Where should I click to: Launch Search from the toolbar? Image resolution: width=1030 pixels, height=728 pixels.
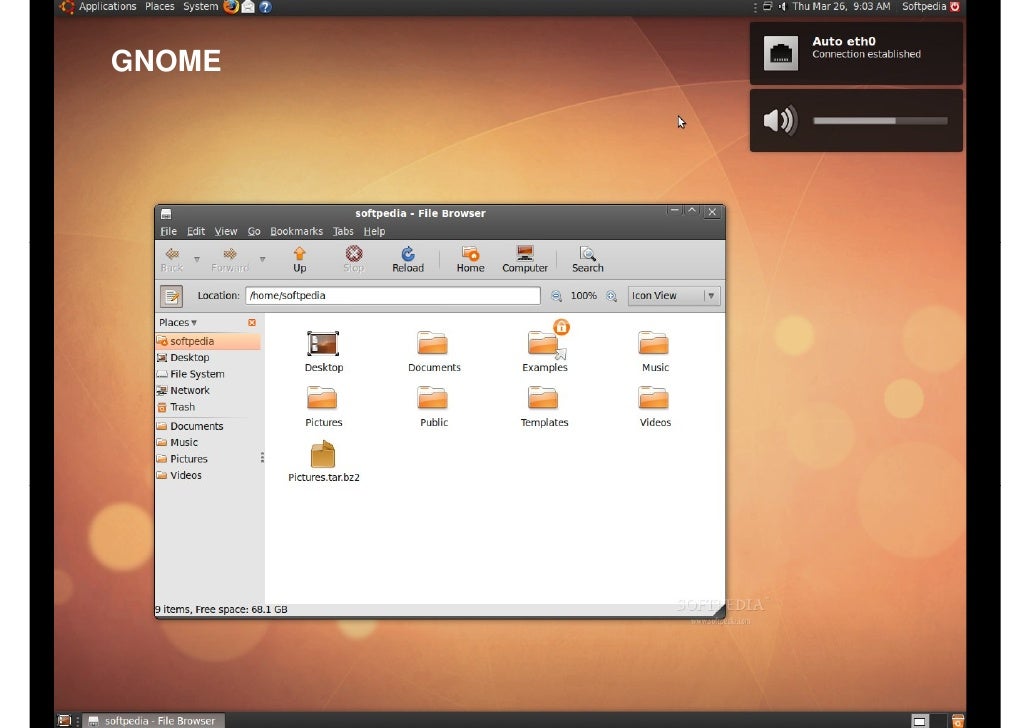587,260
